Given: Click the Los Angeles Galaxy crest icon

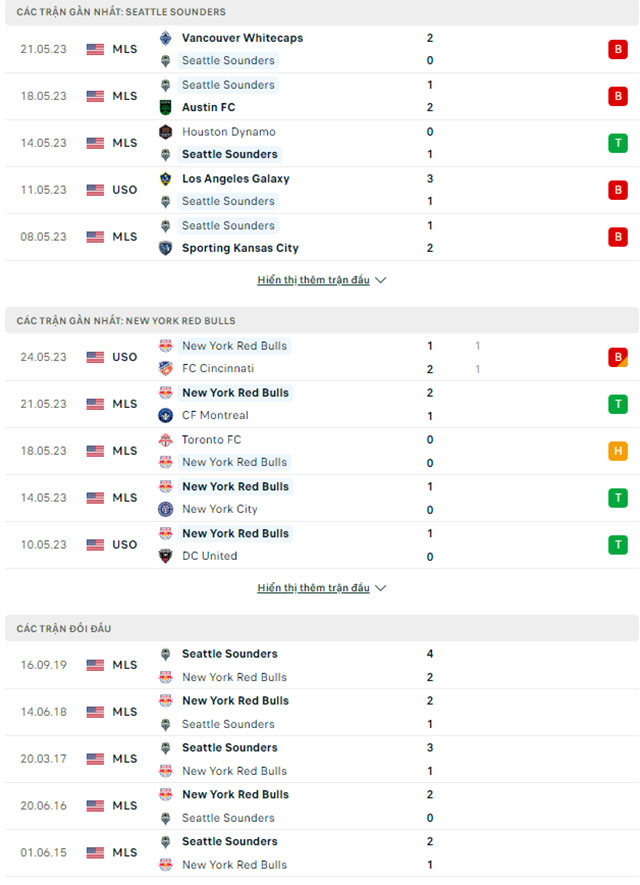Looking at the screenshot, I should pyautogui.click(x=165, y=179).
